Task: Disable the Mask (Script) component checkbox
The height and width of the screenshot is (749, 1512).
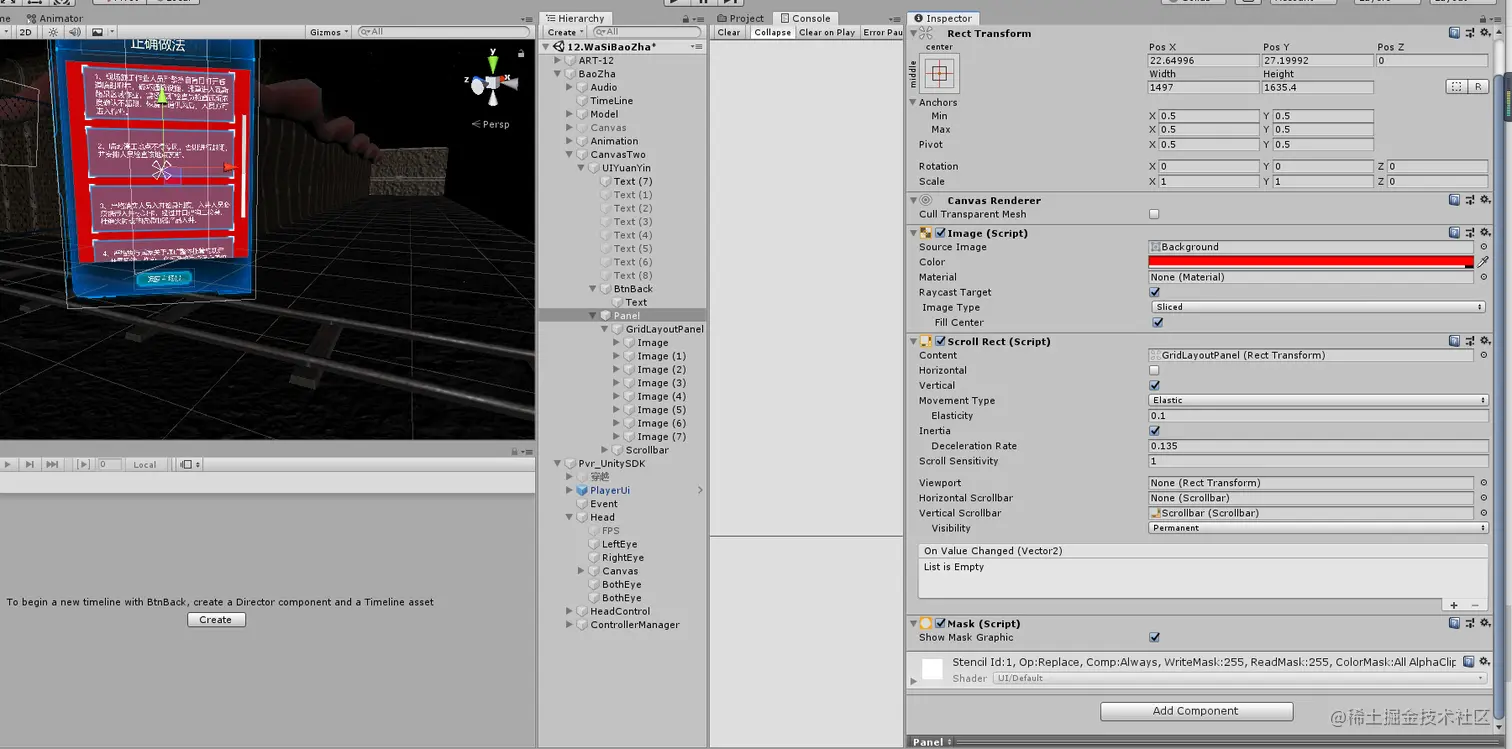Action: pyautogui.click(x=940, y=623)
